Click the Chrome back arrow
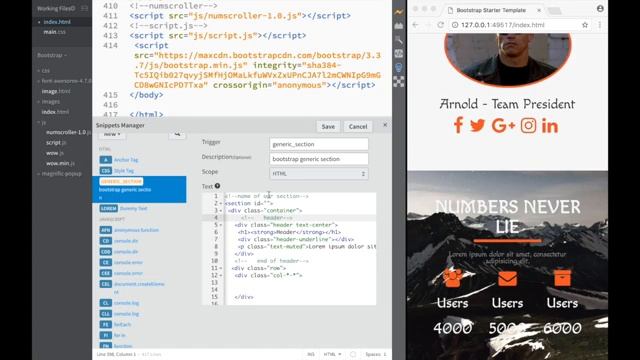 pyautogui.click(x=416, y=25)
